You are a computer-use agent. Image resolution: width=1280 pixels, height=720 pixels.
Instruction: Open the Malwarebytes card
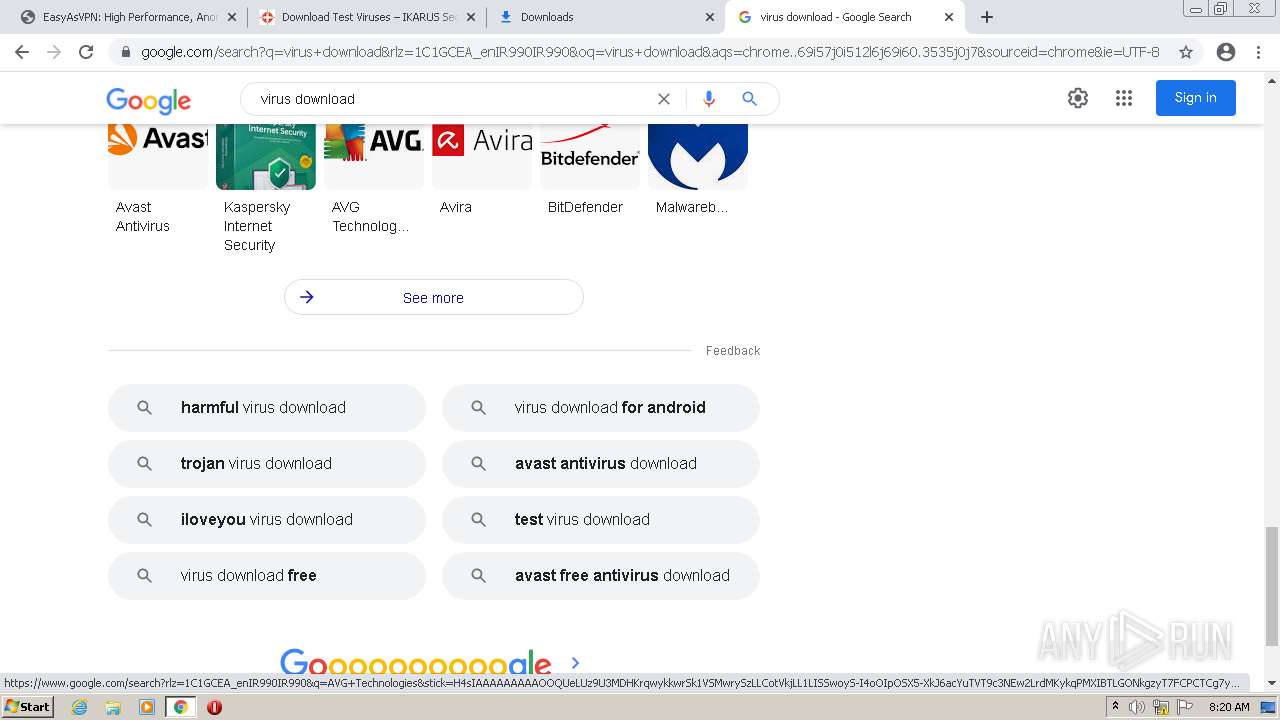[x=698, y=170]
